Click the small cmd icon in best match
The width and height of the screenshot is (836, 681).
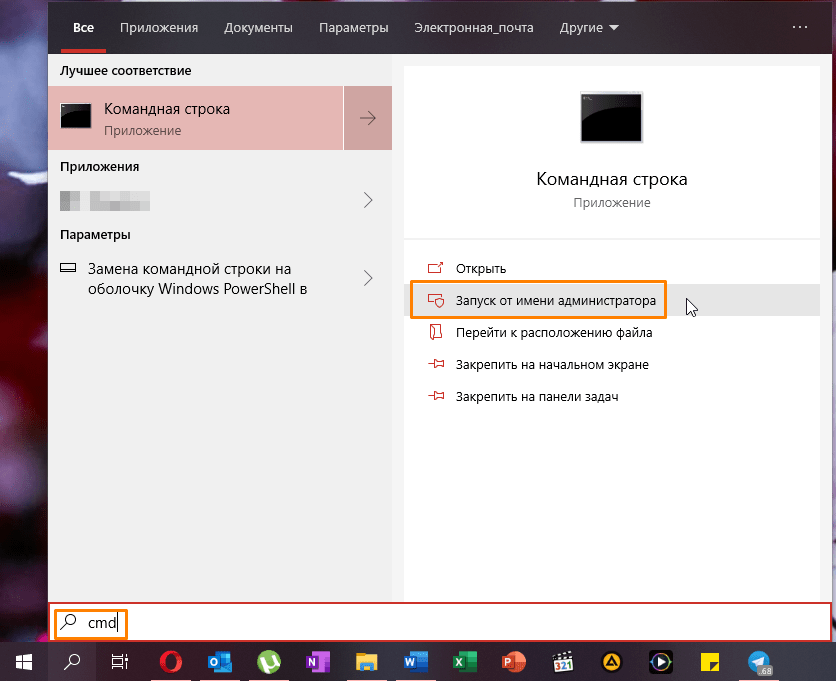coord(76,116)
